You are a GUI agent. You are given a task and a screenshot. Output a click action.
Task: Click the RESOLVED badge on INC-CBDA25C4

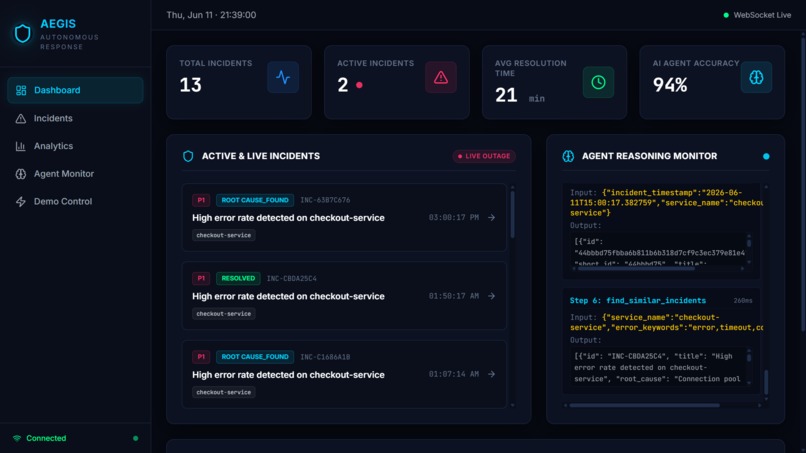click(238, 278)
